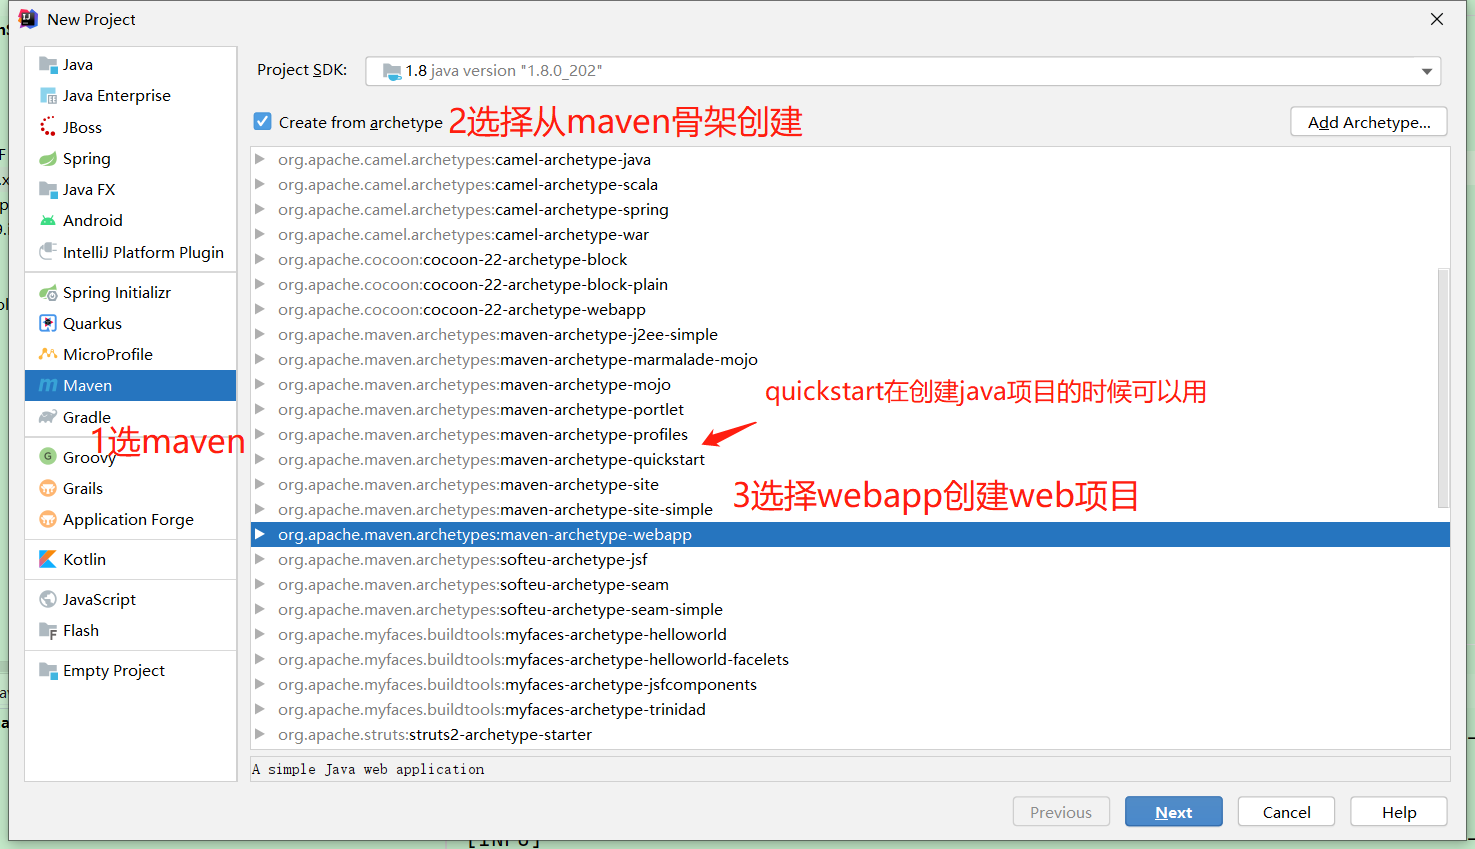1475x849 pixels.
Task: Select softeu-archetype-seam-simple archetype
Action: 850,609
